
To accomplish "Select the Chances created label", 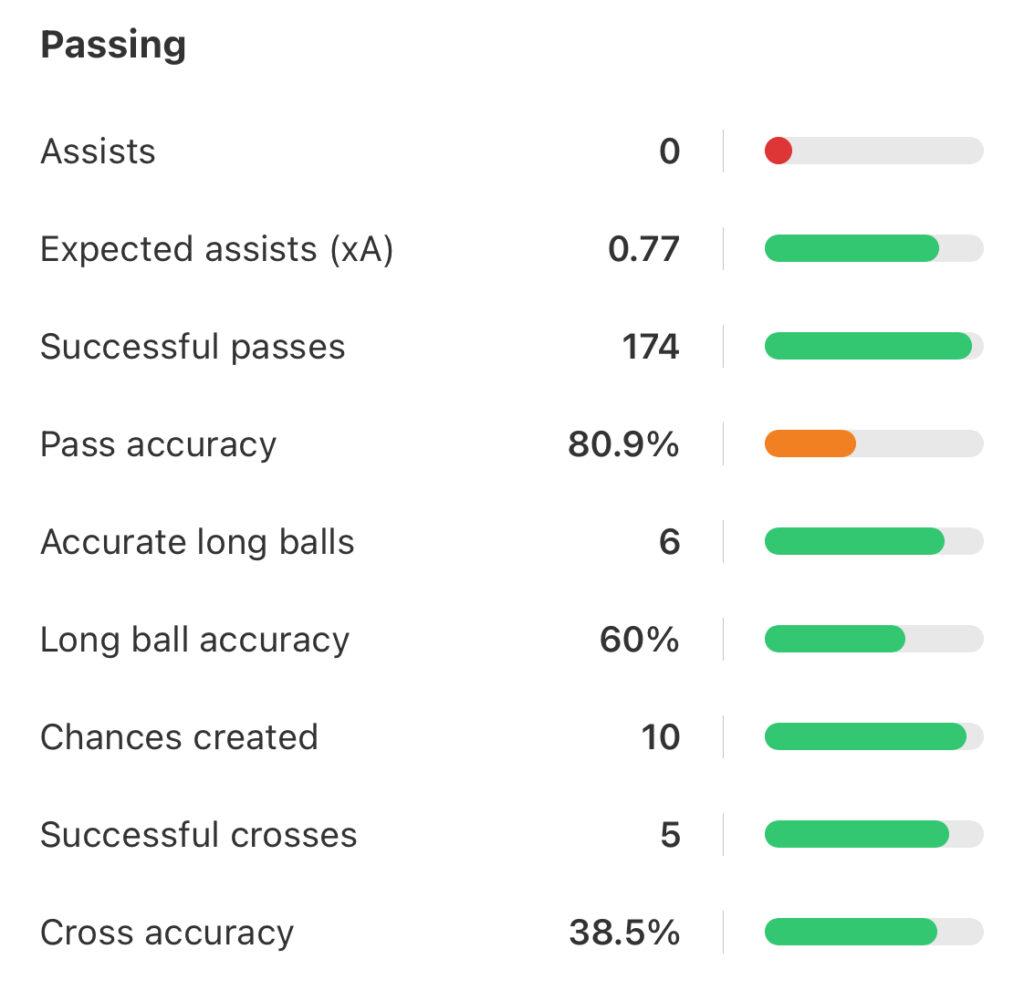I will [179, 738].
